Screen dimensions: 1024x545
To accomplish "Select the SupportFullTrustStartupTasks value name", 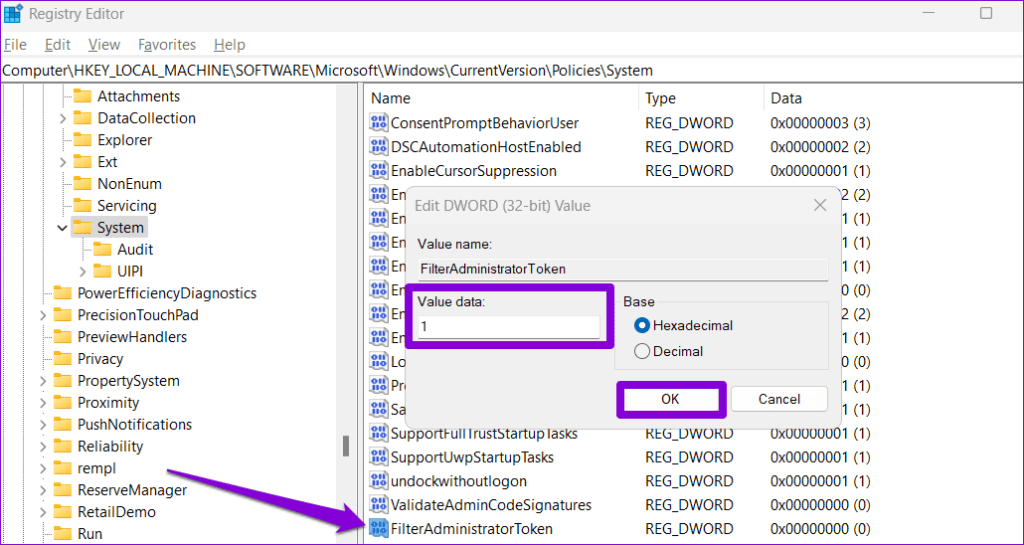I will [484, 433].
